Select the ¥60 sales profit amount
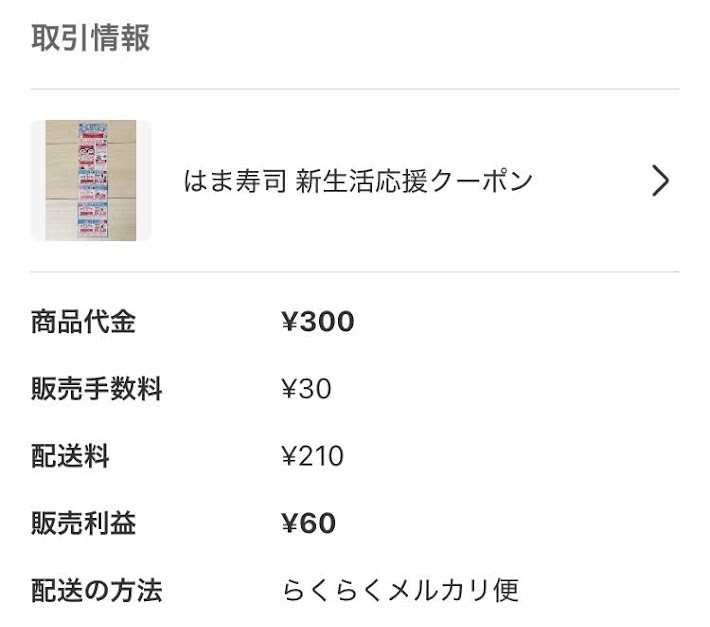 [x=308, y=523]
